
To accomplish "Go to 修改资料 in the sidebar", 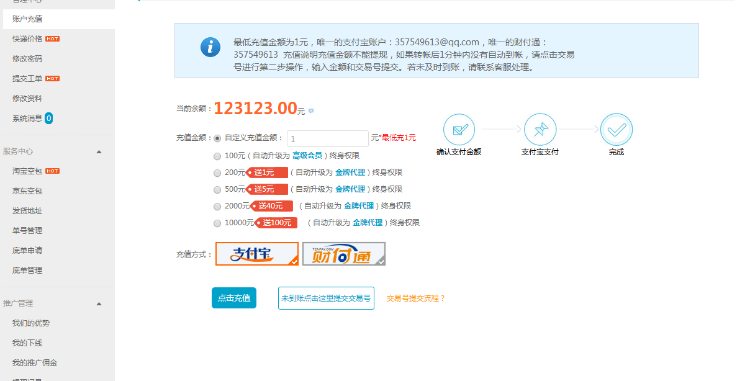I will tap(27, 98).
